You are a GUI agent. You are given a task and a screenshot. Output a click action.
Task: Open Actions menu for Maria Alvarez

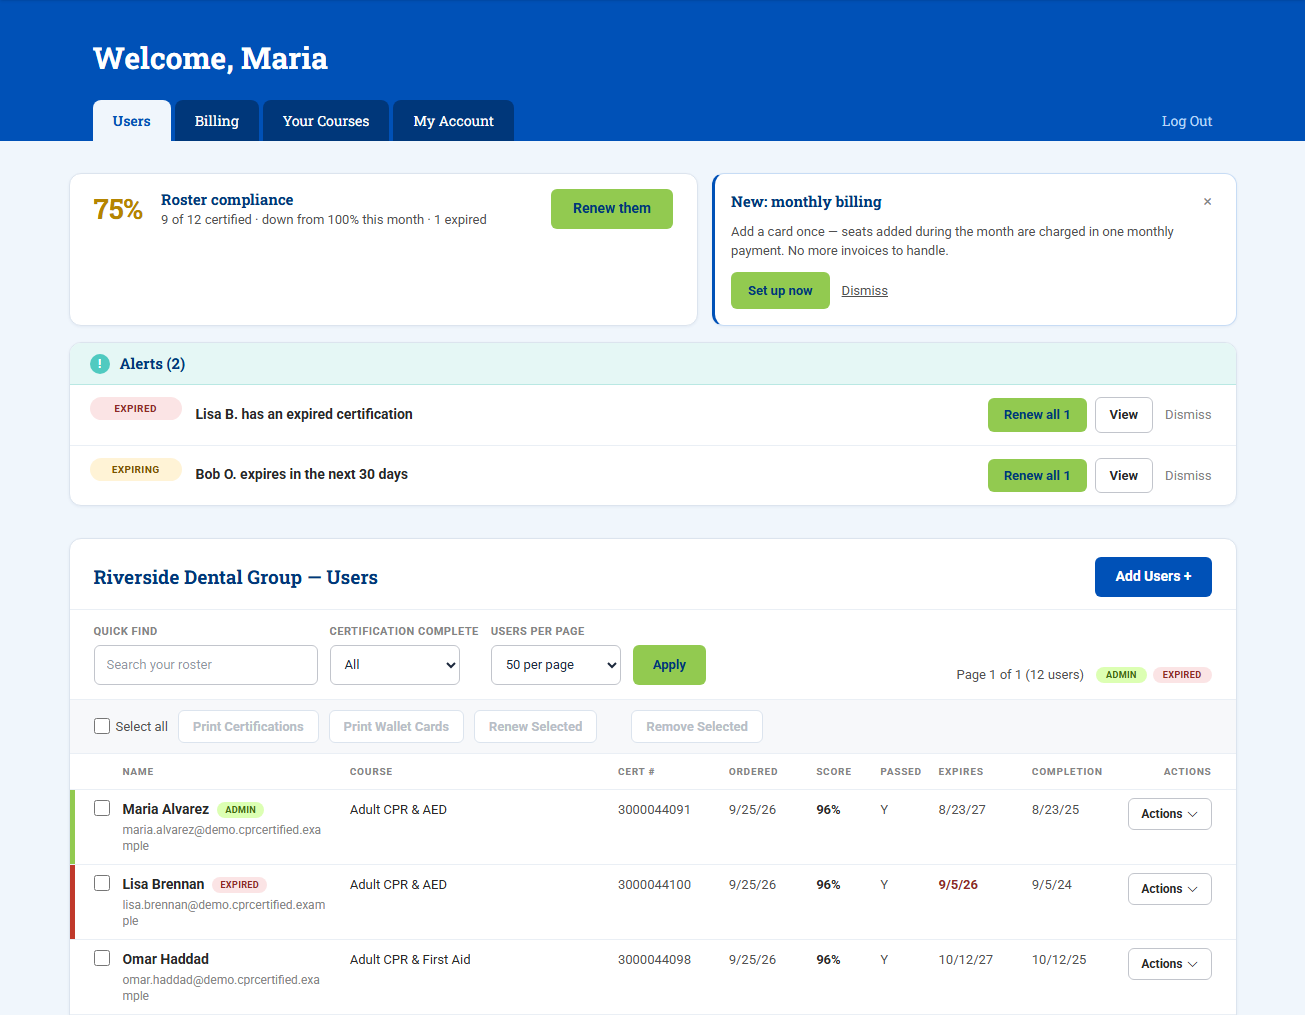pos(1170,814)
